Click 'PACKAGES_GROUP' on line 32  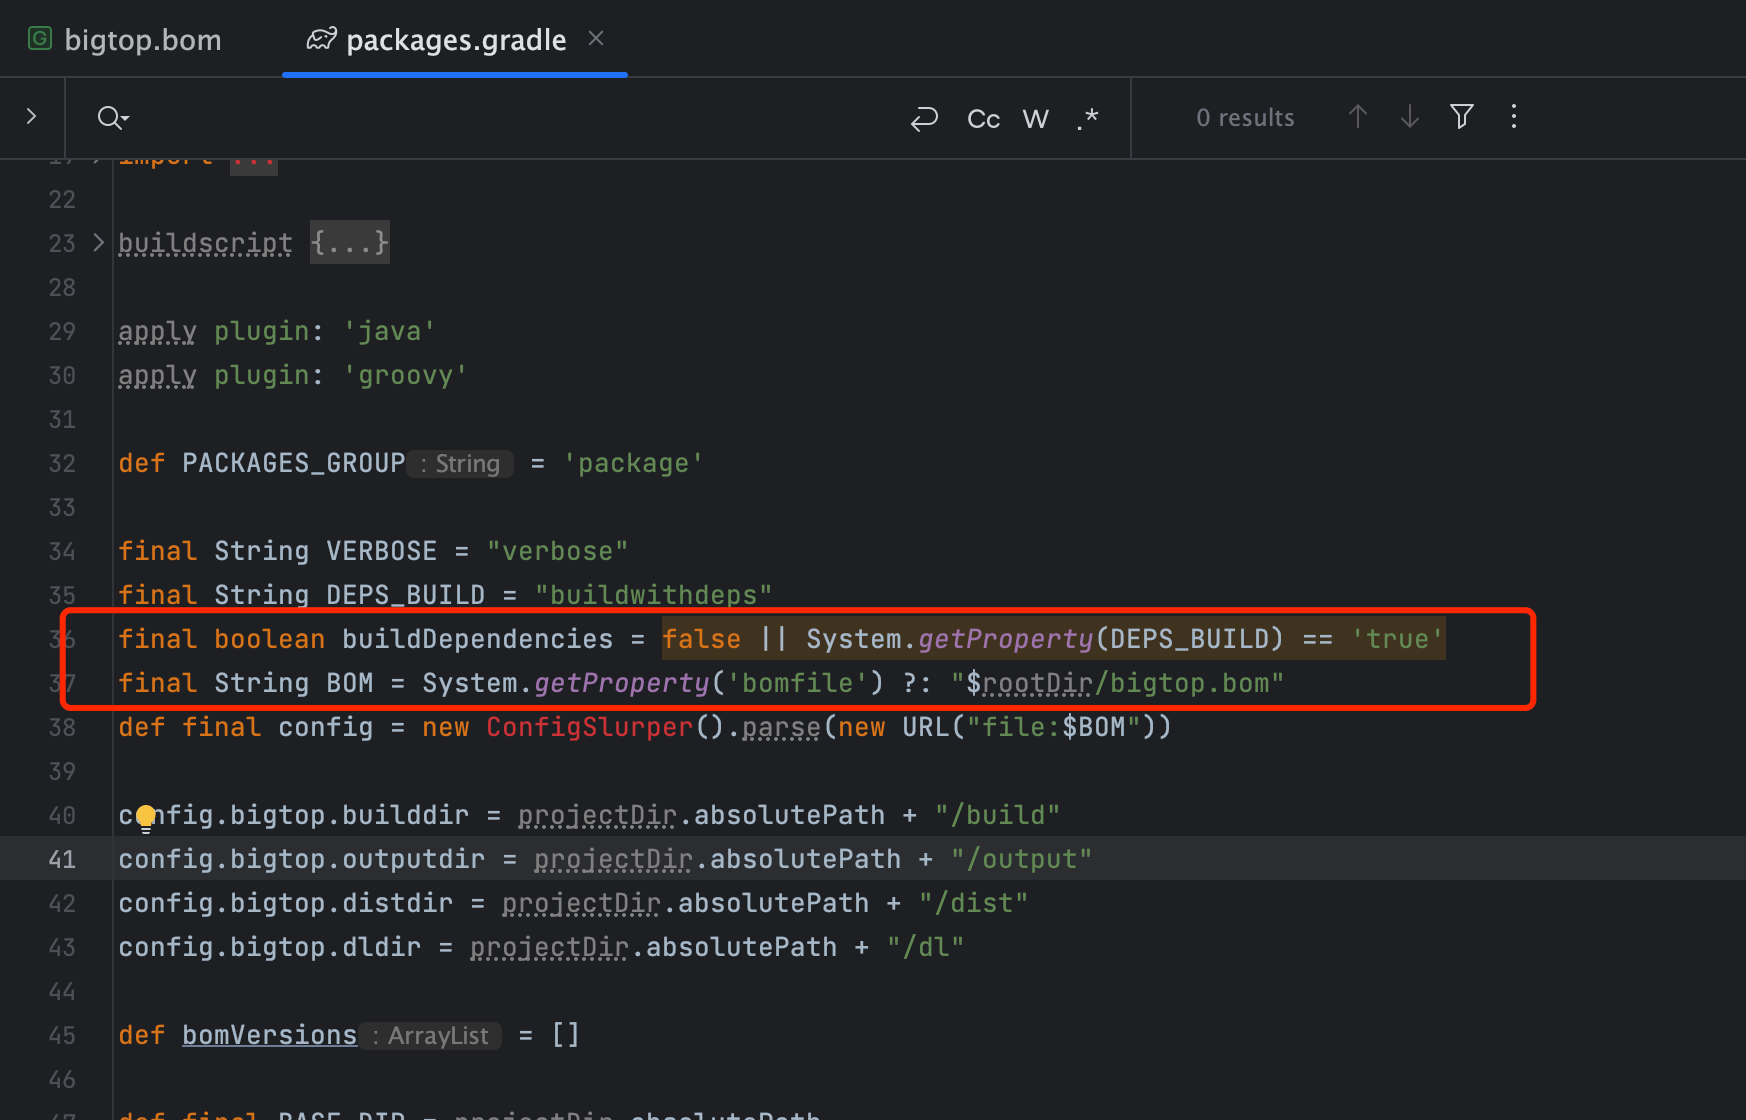coord(293,463)
